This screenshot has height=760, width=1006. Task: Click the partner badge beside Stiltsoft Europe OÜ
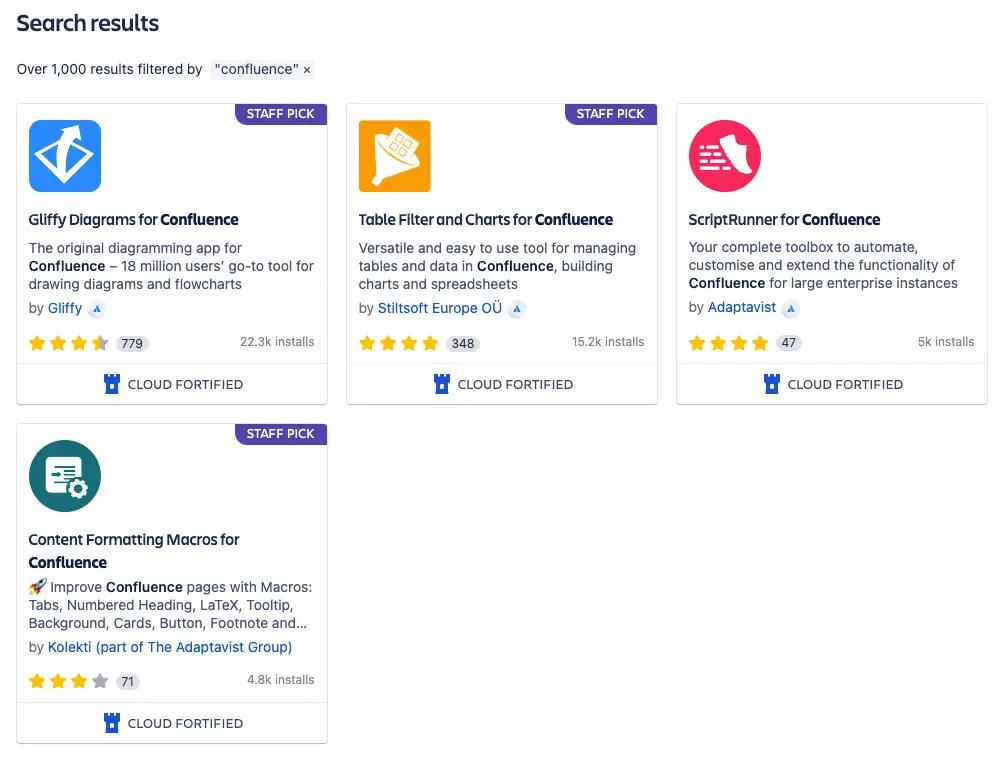pos(517,309)
